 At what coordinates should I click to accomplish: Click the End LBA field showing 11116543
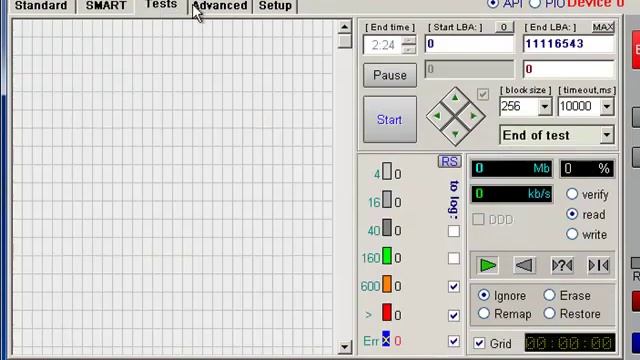tap(569, 44)
